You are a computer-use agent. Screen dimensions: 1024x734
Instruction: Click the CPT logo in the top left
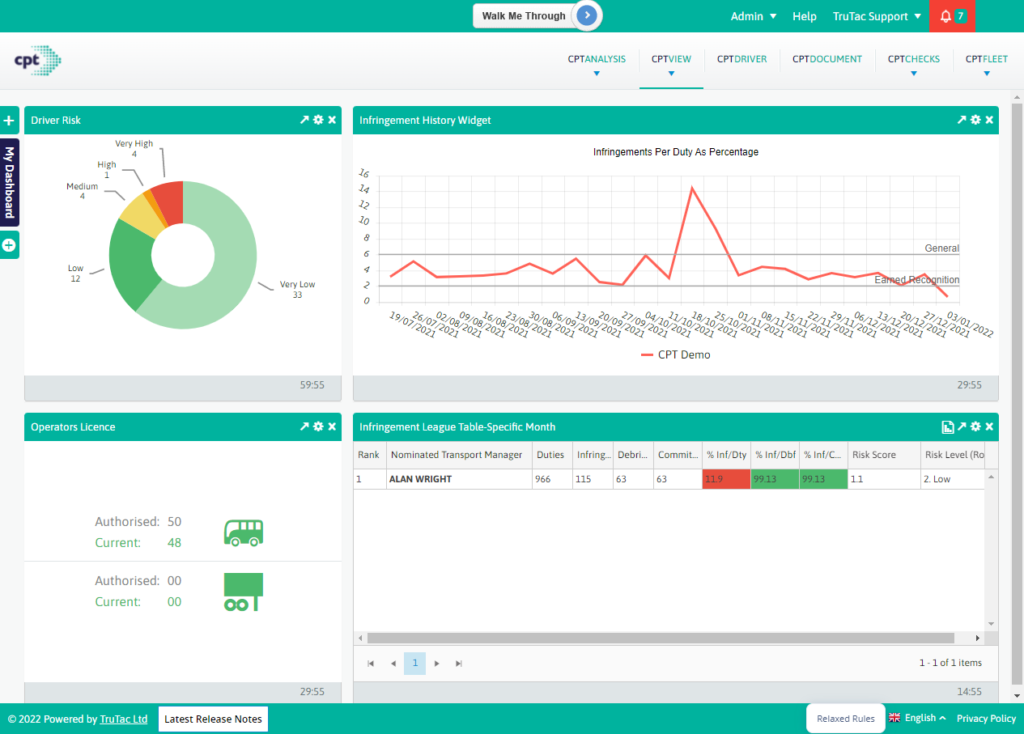[36, 60]
